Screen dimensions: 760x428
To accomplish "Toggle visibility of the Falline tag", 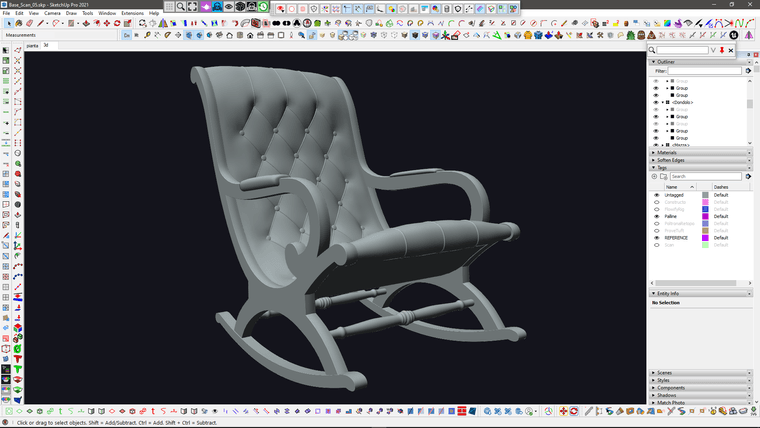I will 657,216.
